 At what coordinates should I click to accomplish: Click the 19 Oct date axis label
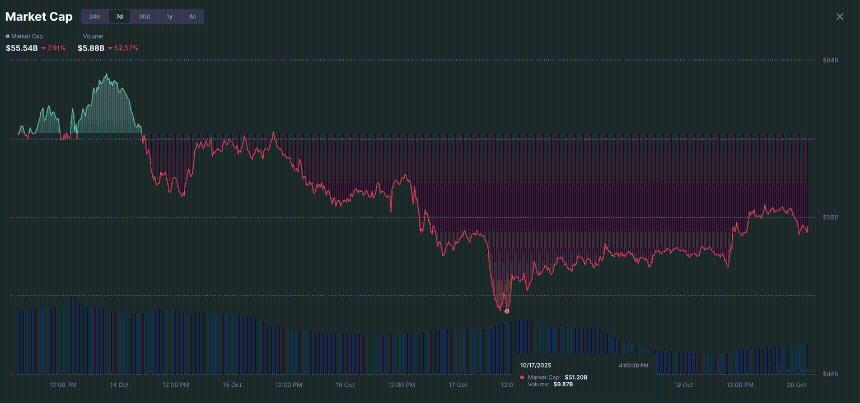pyautogui.click(x=684, y=383)
